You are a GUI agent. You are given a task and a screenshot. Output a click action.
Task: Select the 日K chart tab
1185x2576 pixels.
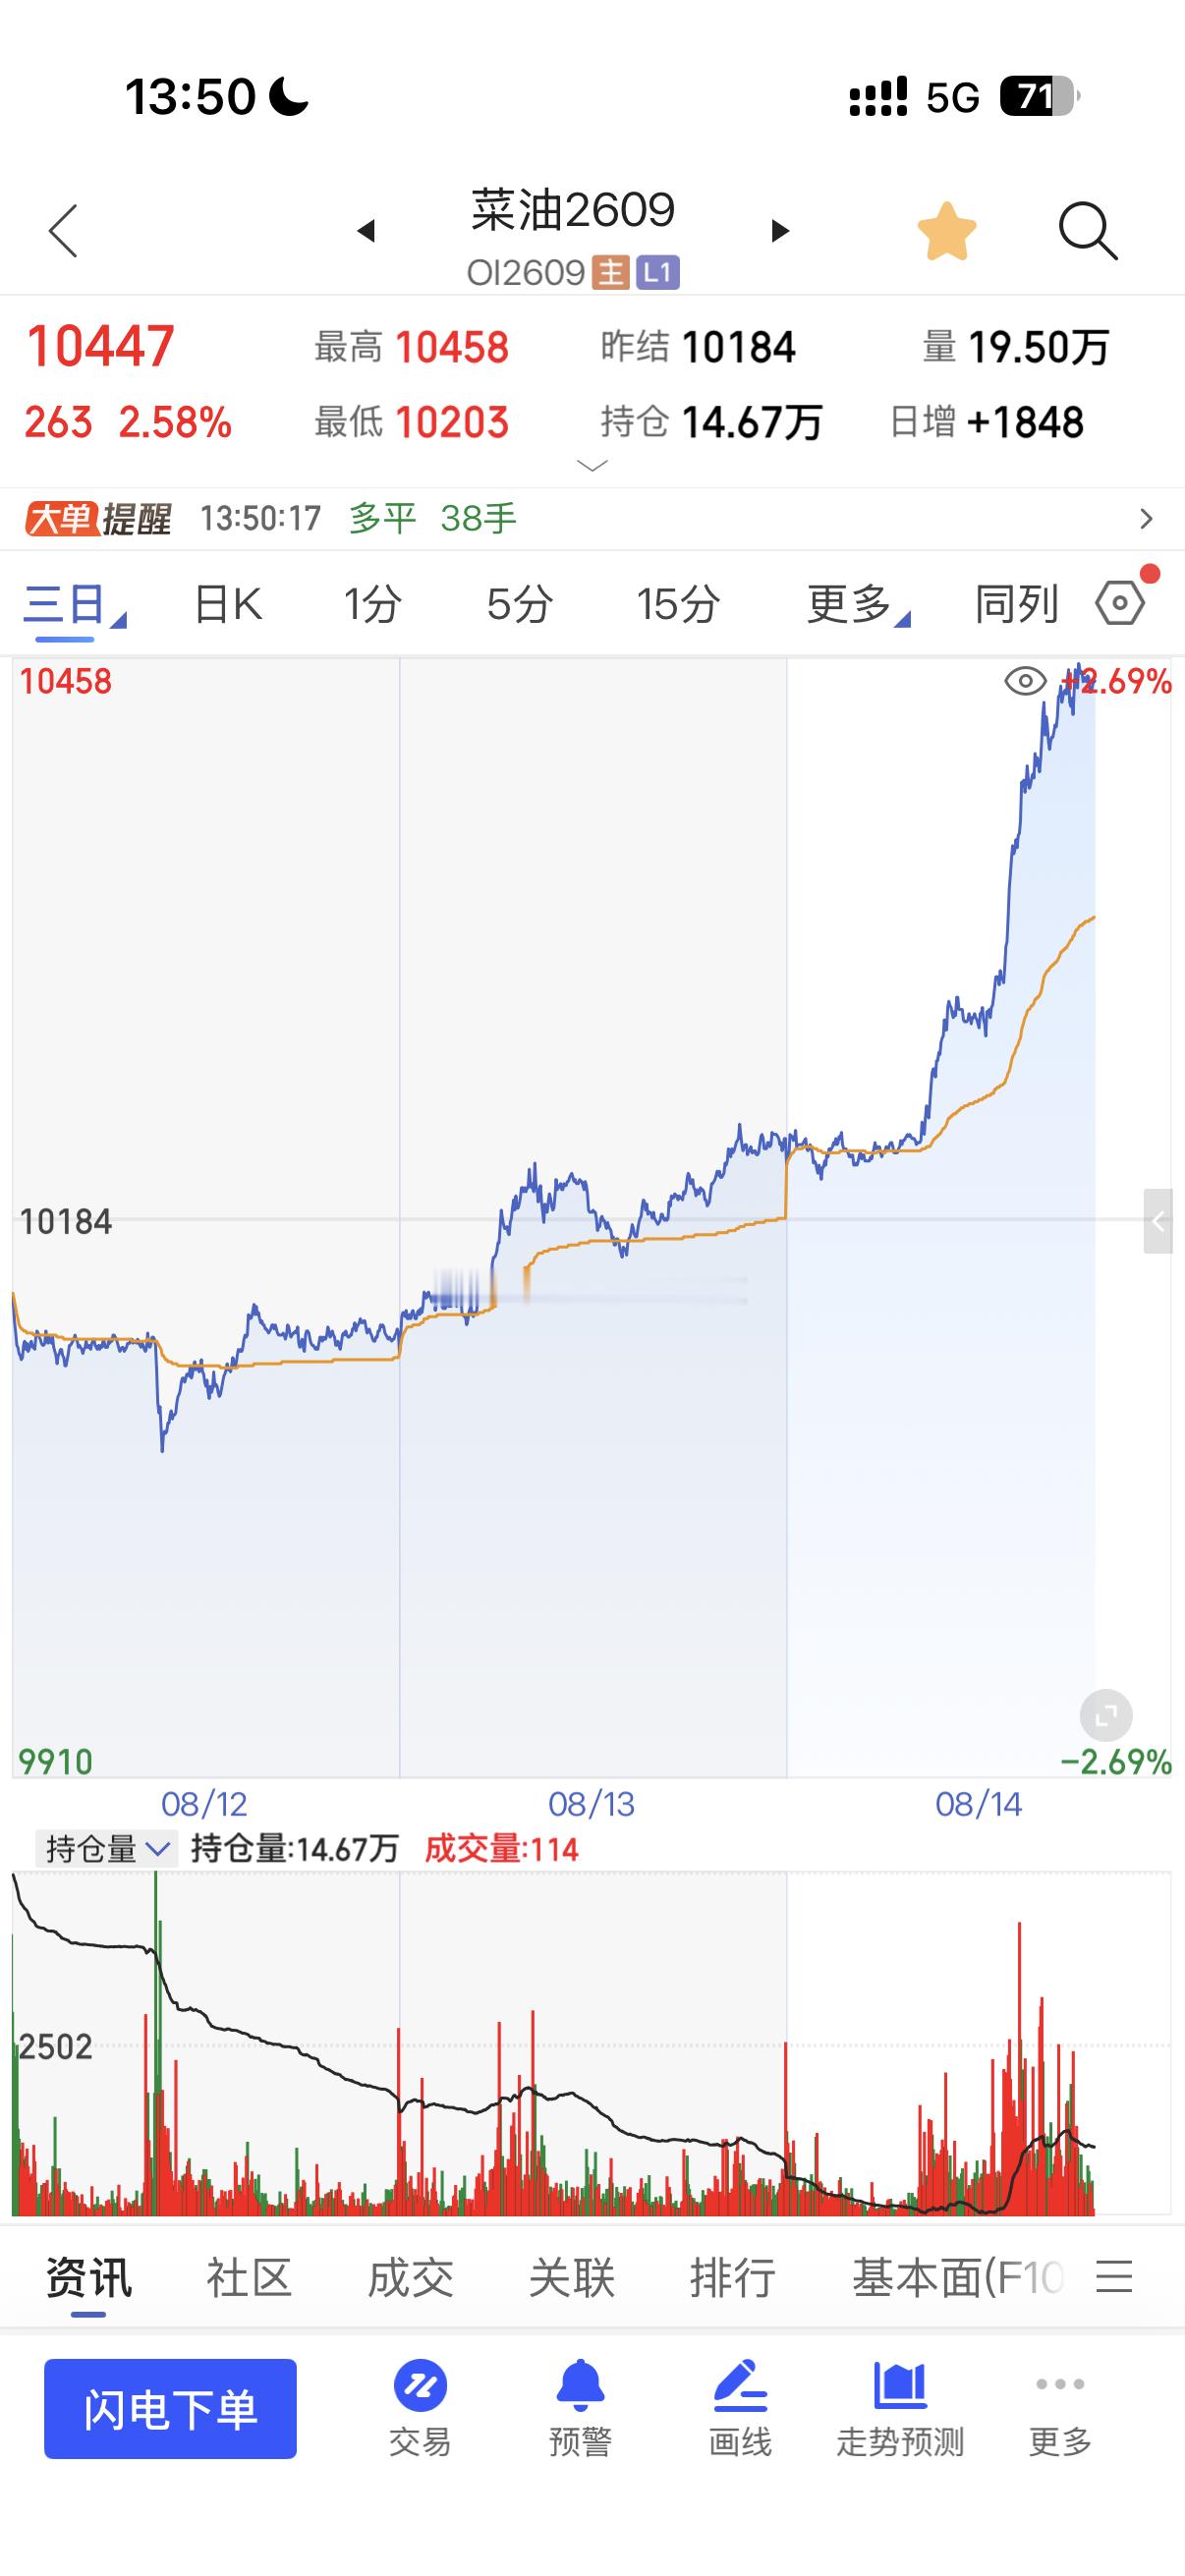point(228,604)
